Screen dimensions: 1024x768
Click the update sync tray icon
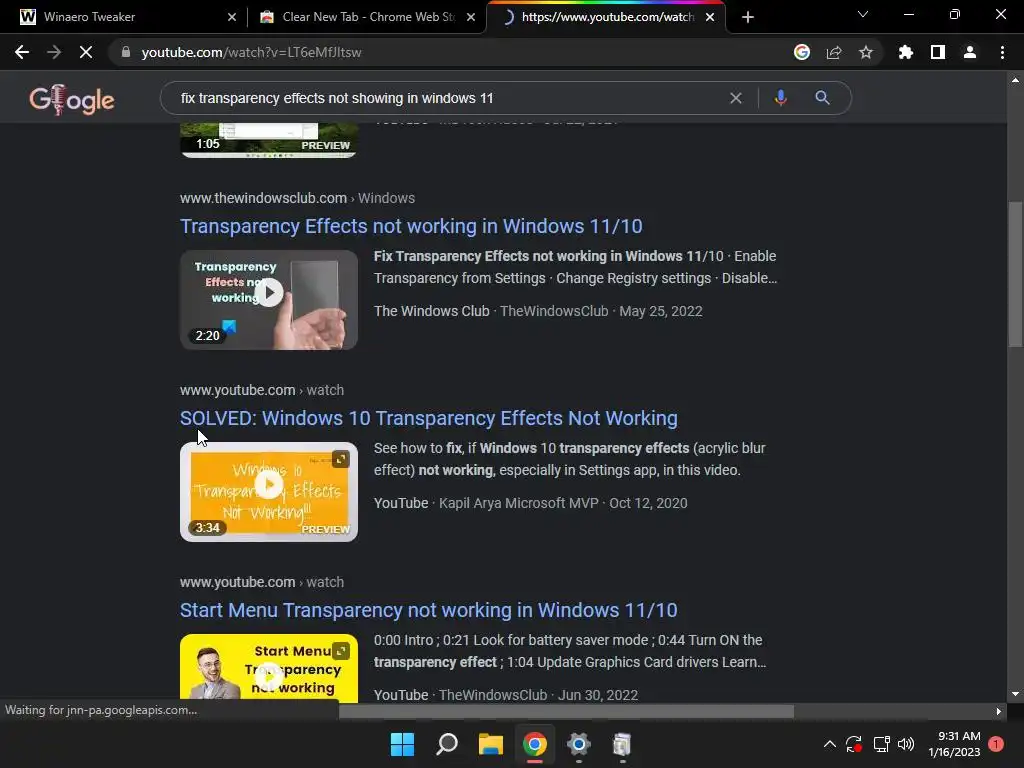(x=854, y=744)
